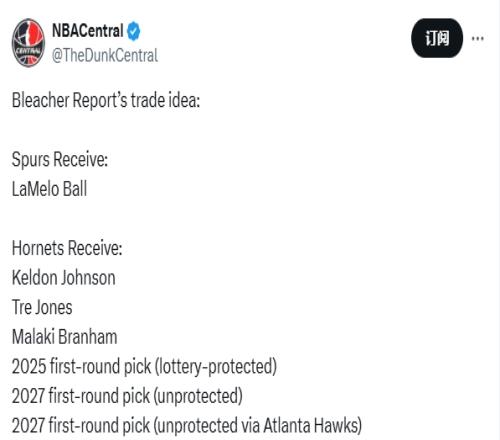Open the NBACentral display name link
500x440 pixels.
coord(88,31)
